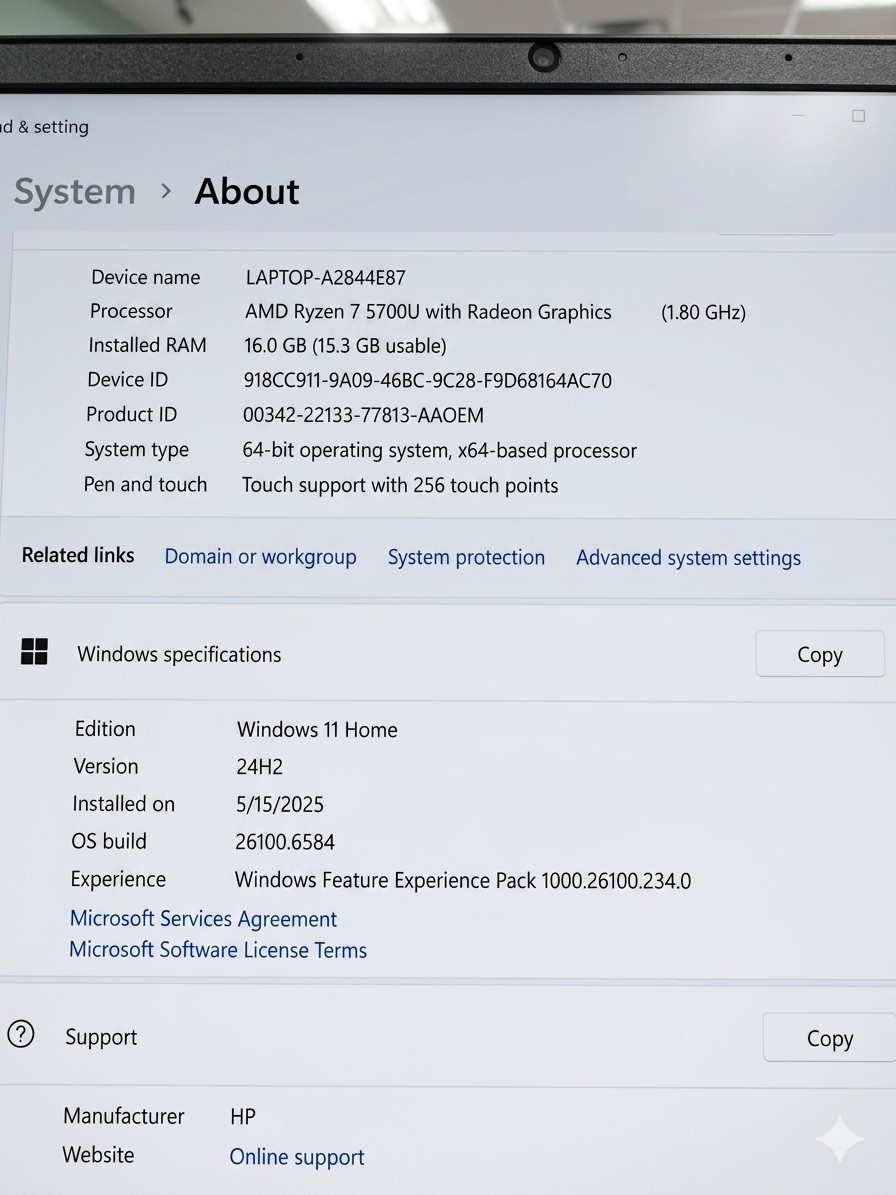Image resolution: width=896 pixels, height=1195 pixels.
Task: Open System protection link
Action: (466, 557)
